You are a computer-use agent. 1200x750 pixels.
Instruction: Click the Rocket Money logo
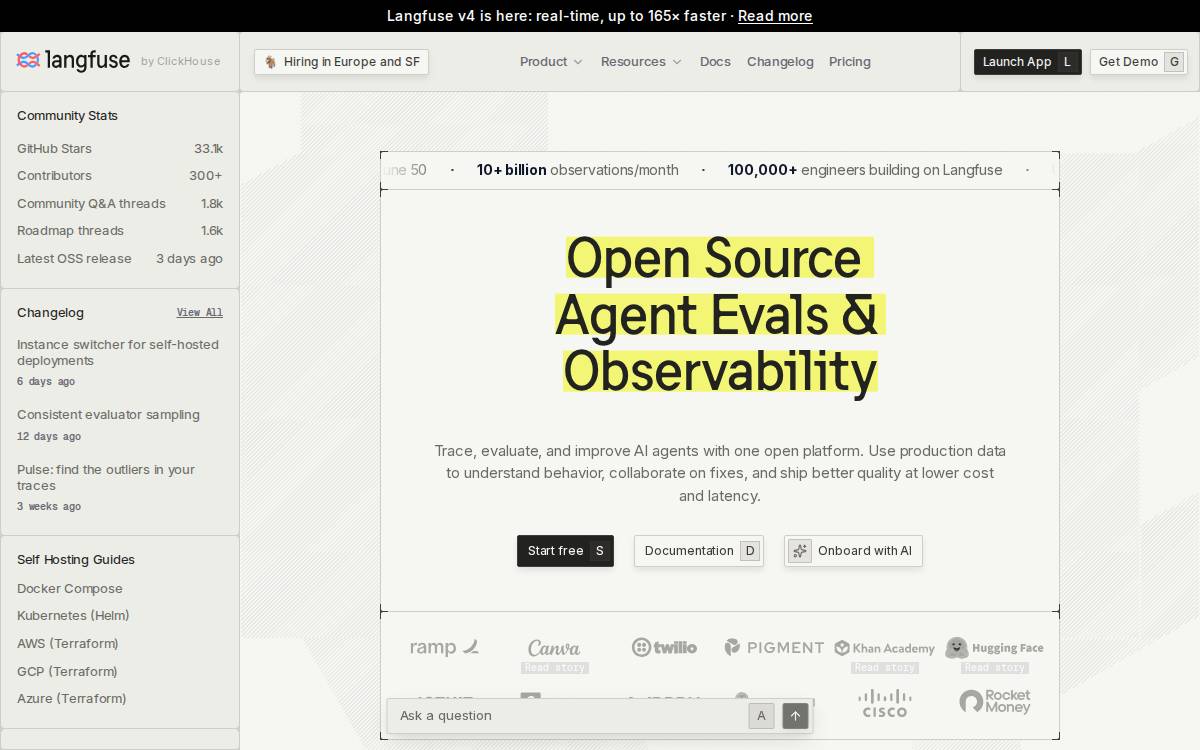tap(994, 702)
